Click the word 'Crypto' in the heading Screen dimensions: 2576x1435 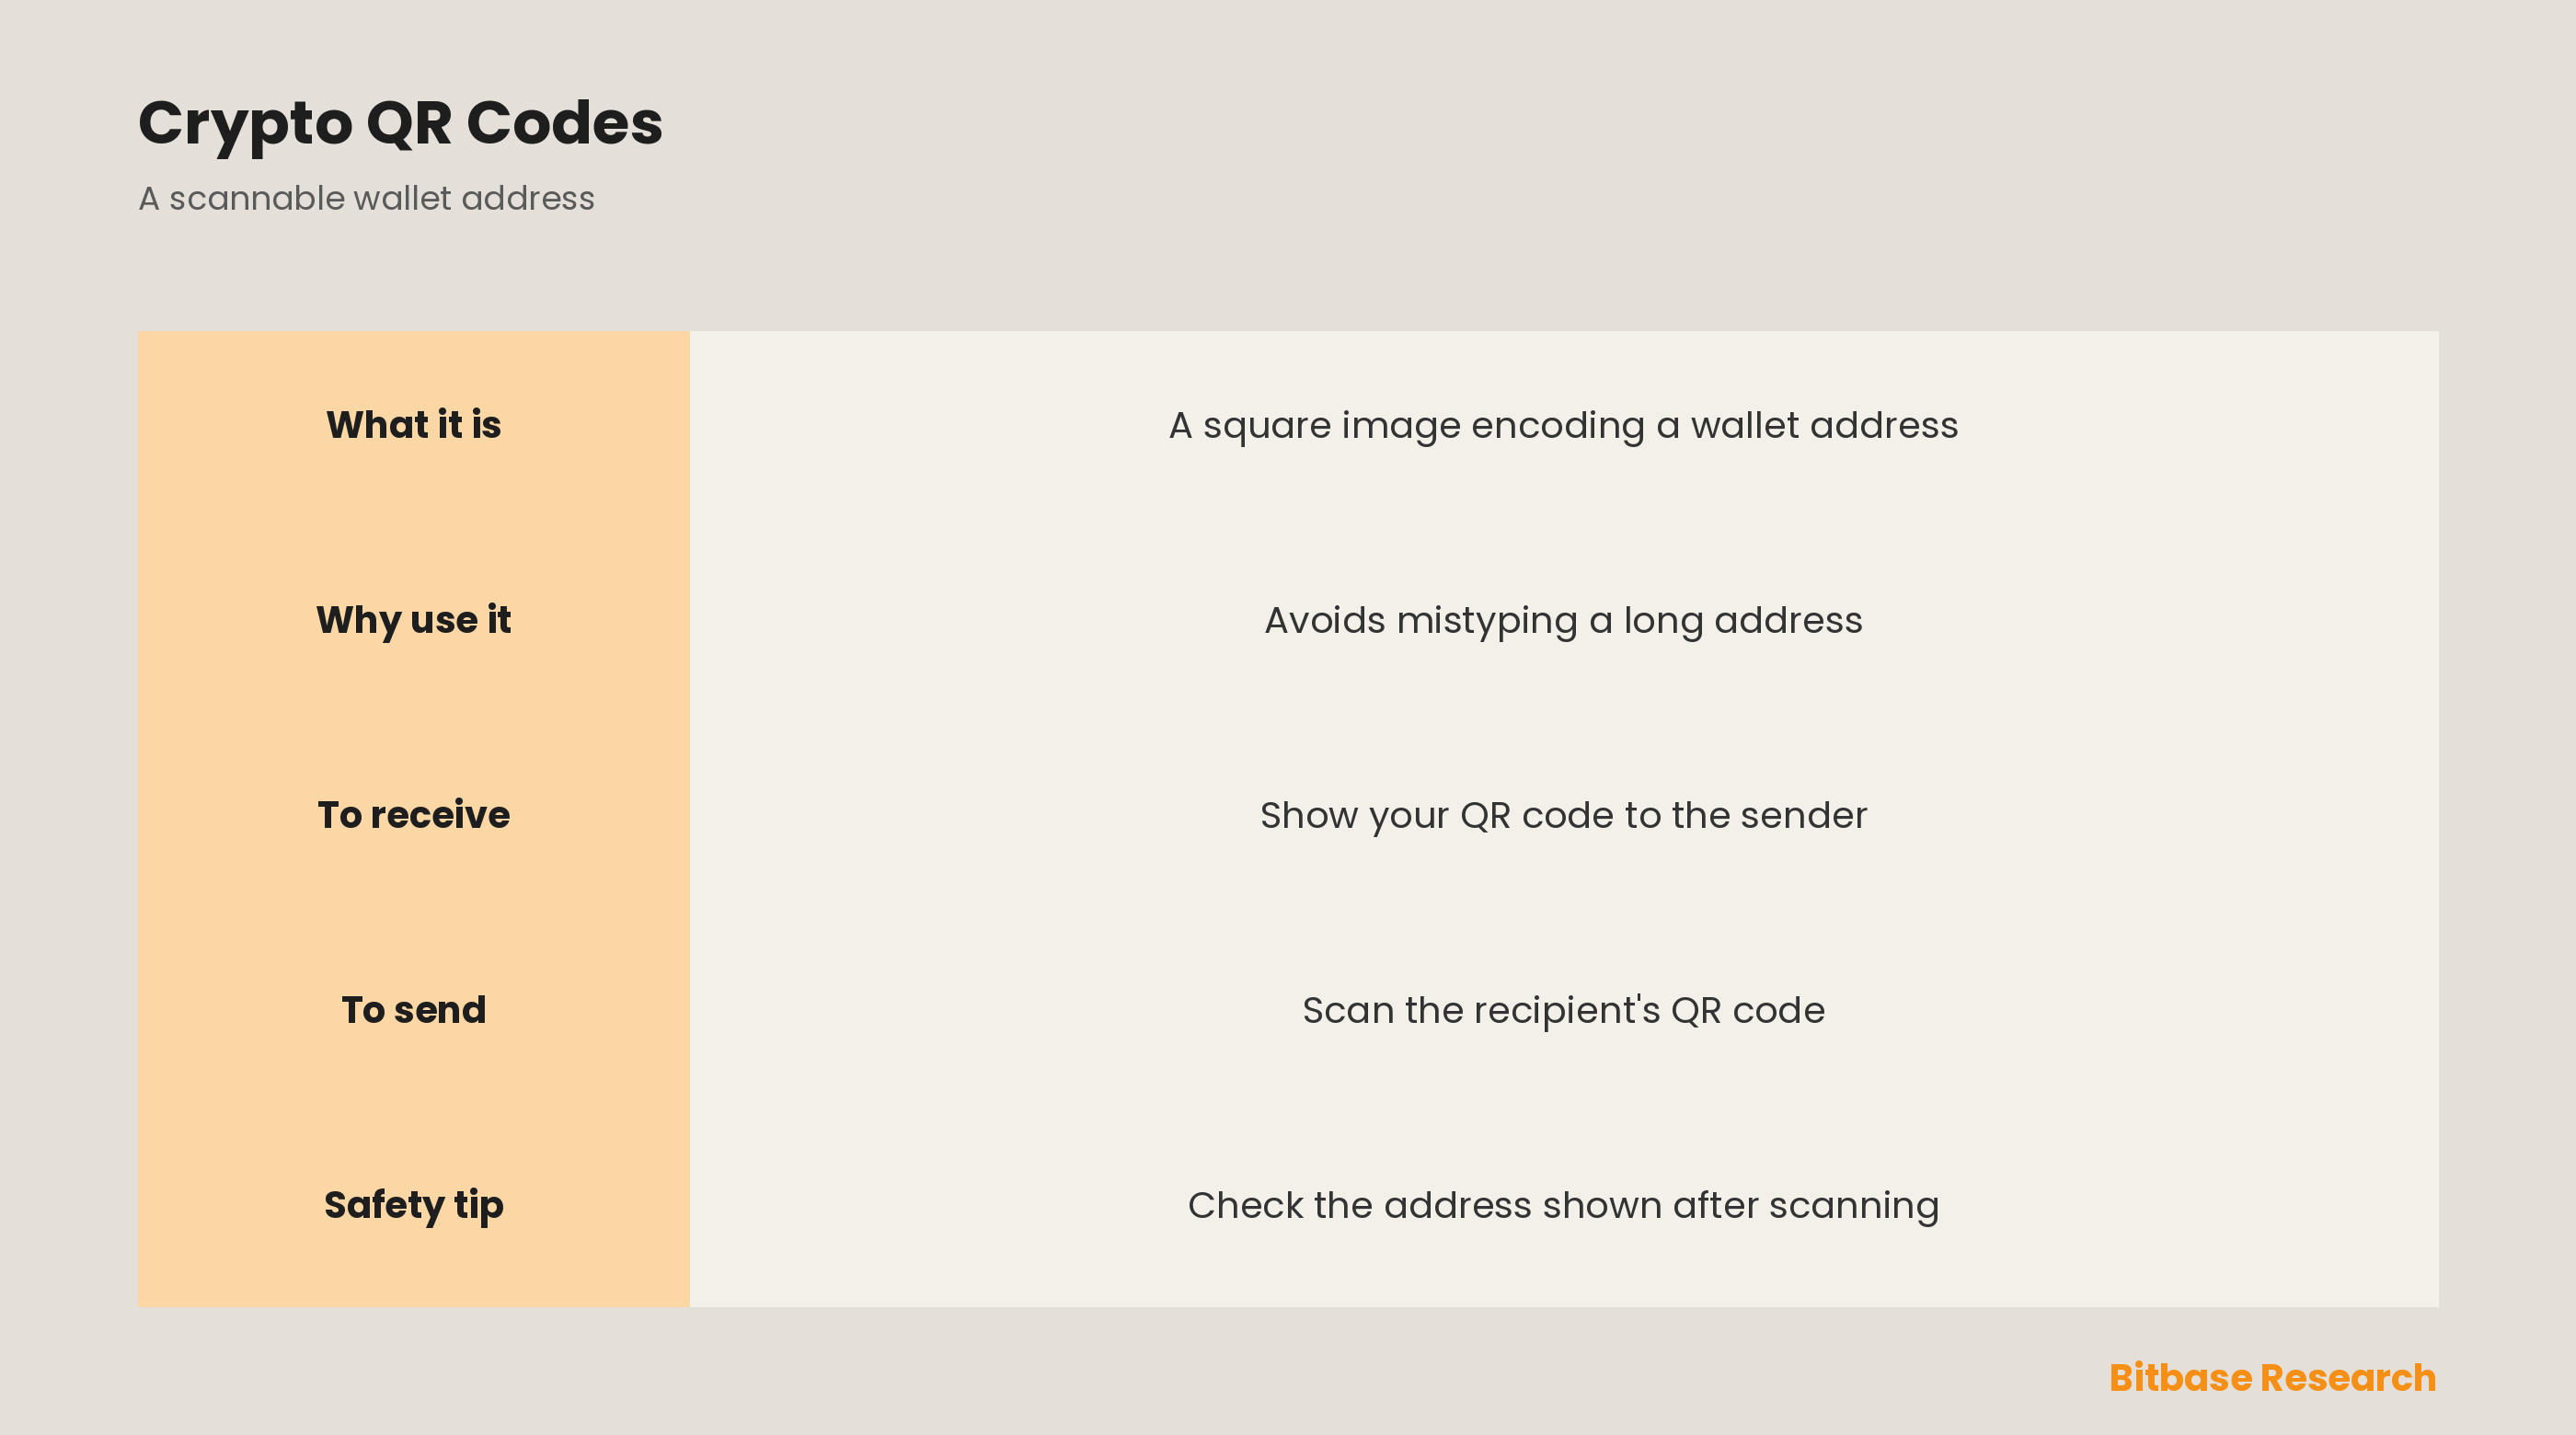[x=245, y=126]
